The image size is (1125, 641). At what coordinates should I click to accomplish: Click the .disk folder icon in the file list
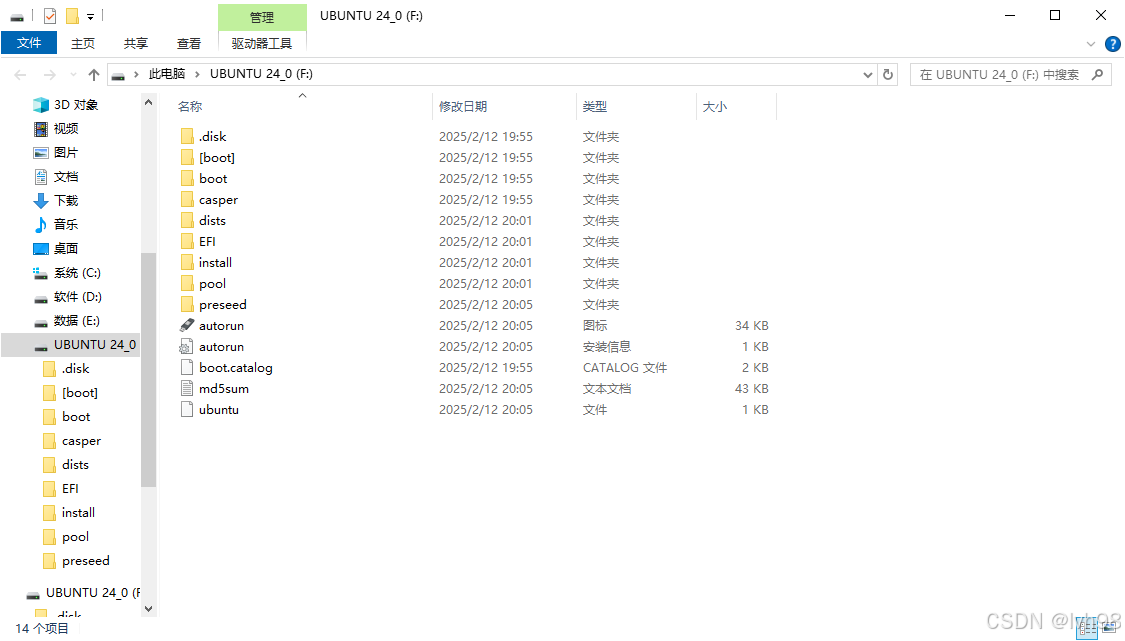pos(187,136)
